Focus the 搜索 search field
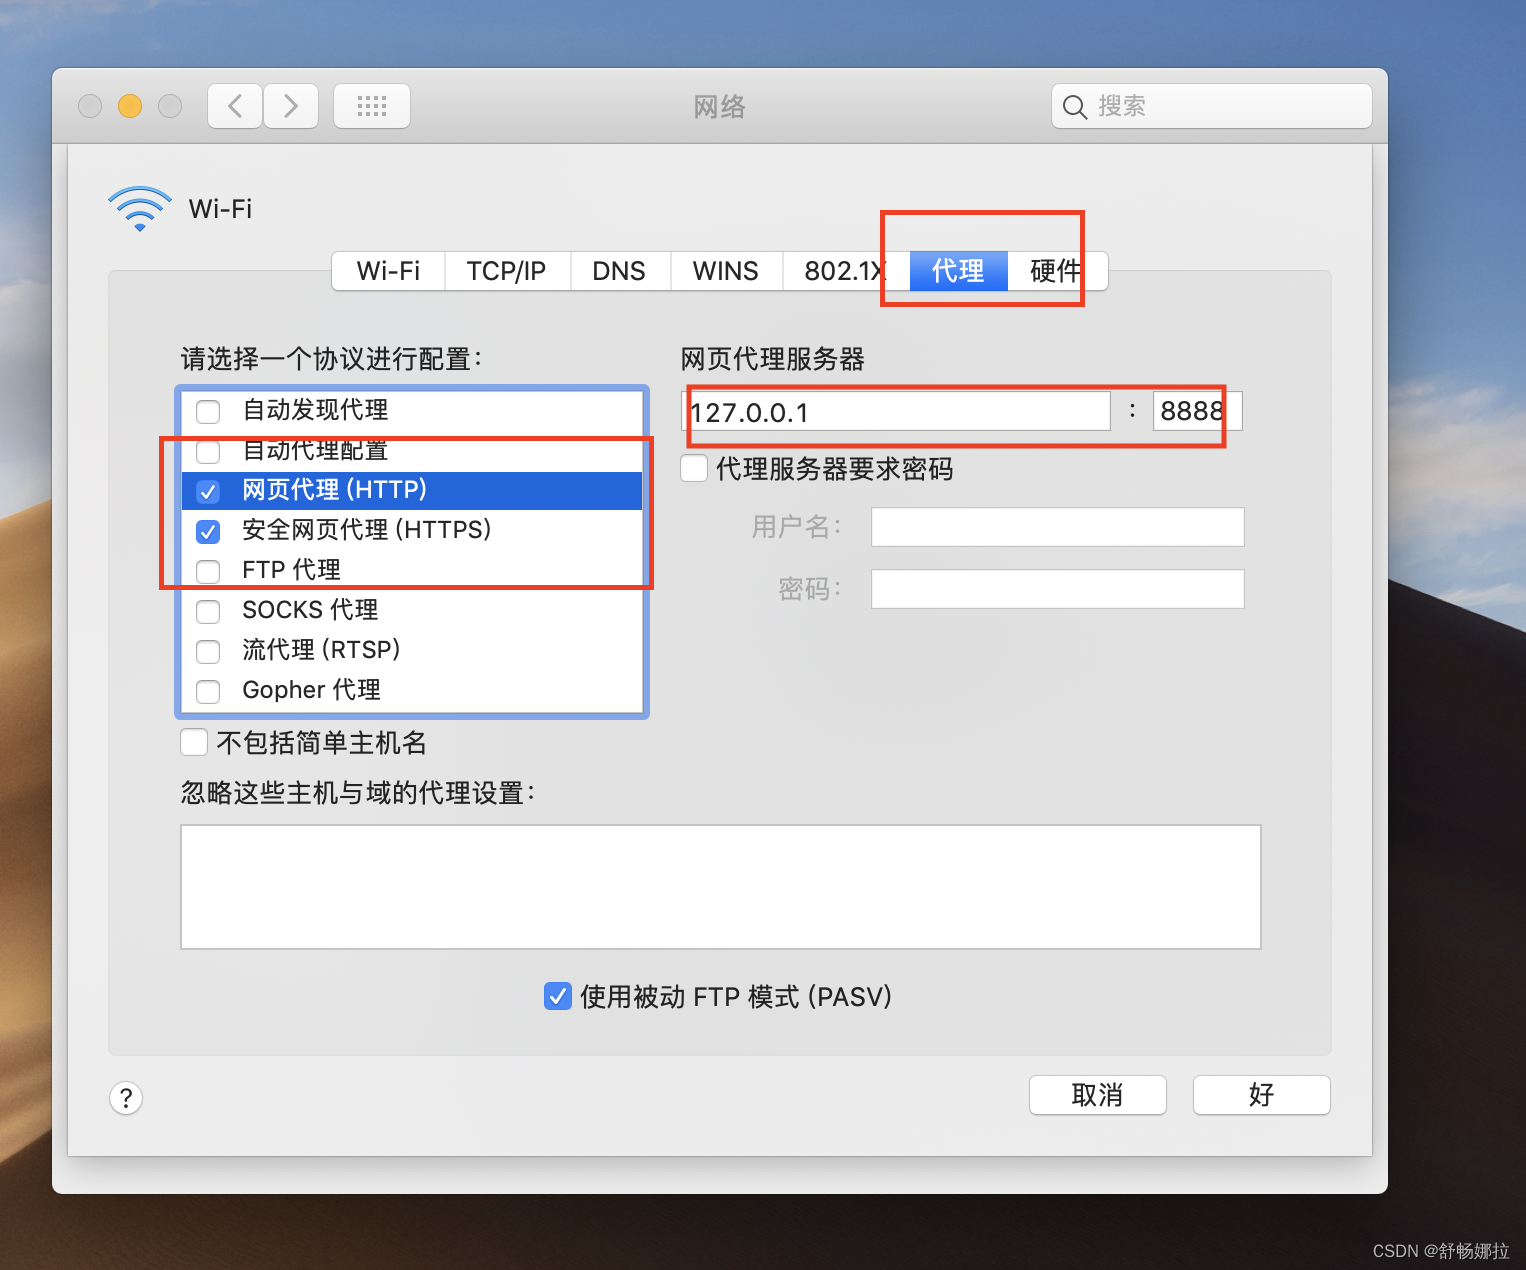Screen dimensions: 1526x1270 tap(1212, 106)
